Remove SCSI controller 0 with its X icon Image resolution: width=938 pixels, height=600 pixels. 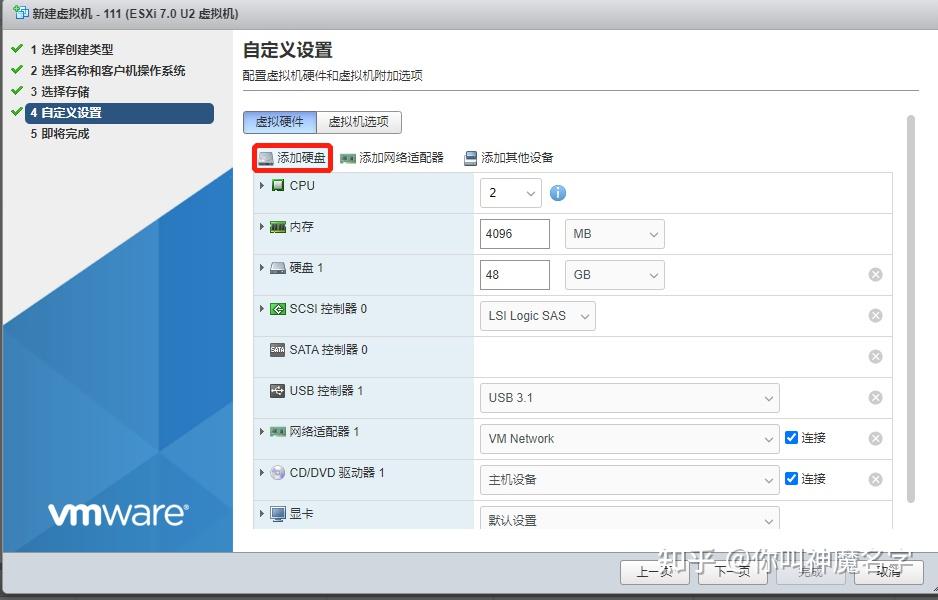click(x=875, y=315)
